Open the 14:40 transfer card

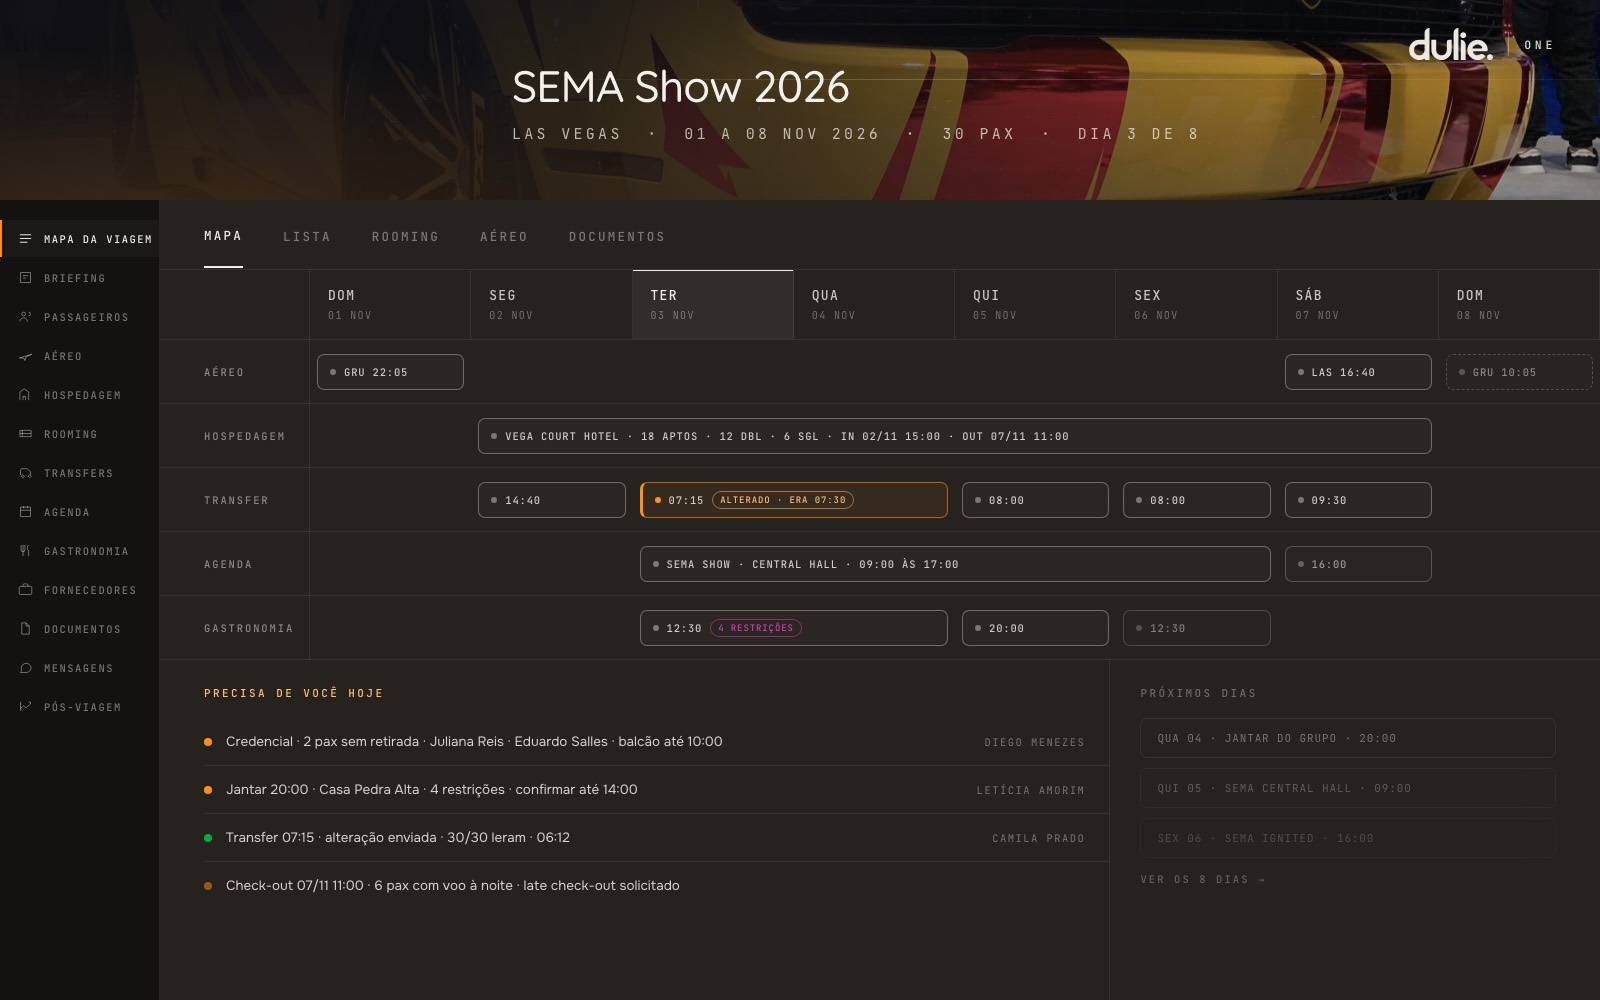coord(552,500)
